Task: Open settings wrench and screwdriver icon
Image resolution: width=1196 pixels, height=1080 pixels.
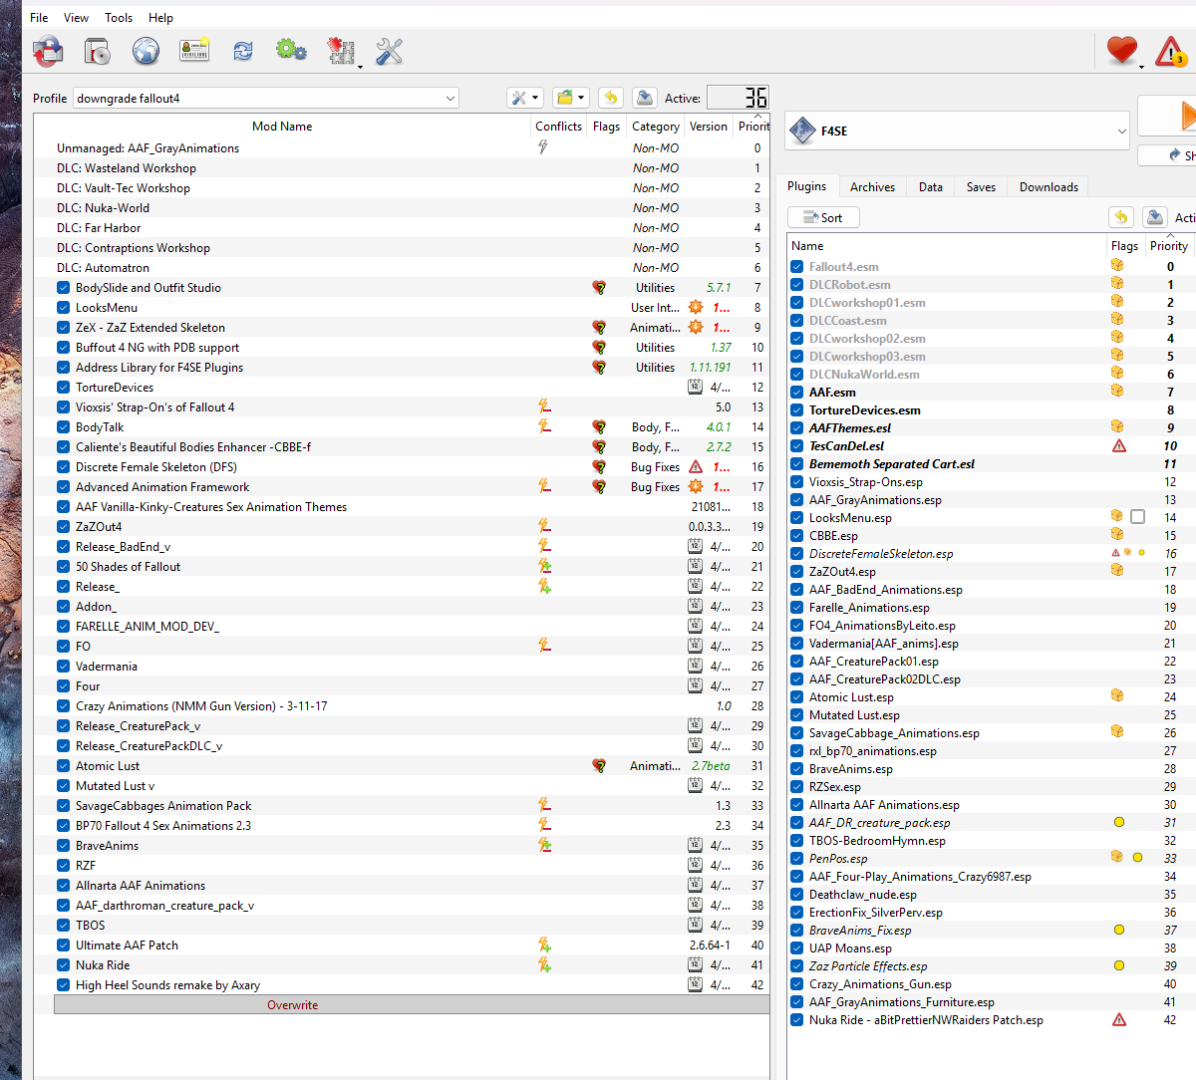Action: (x=389, y=51)
